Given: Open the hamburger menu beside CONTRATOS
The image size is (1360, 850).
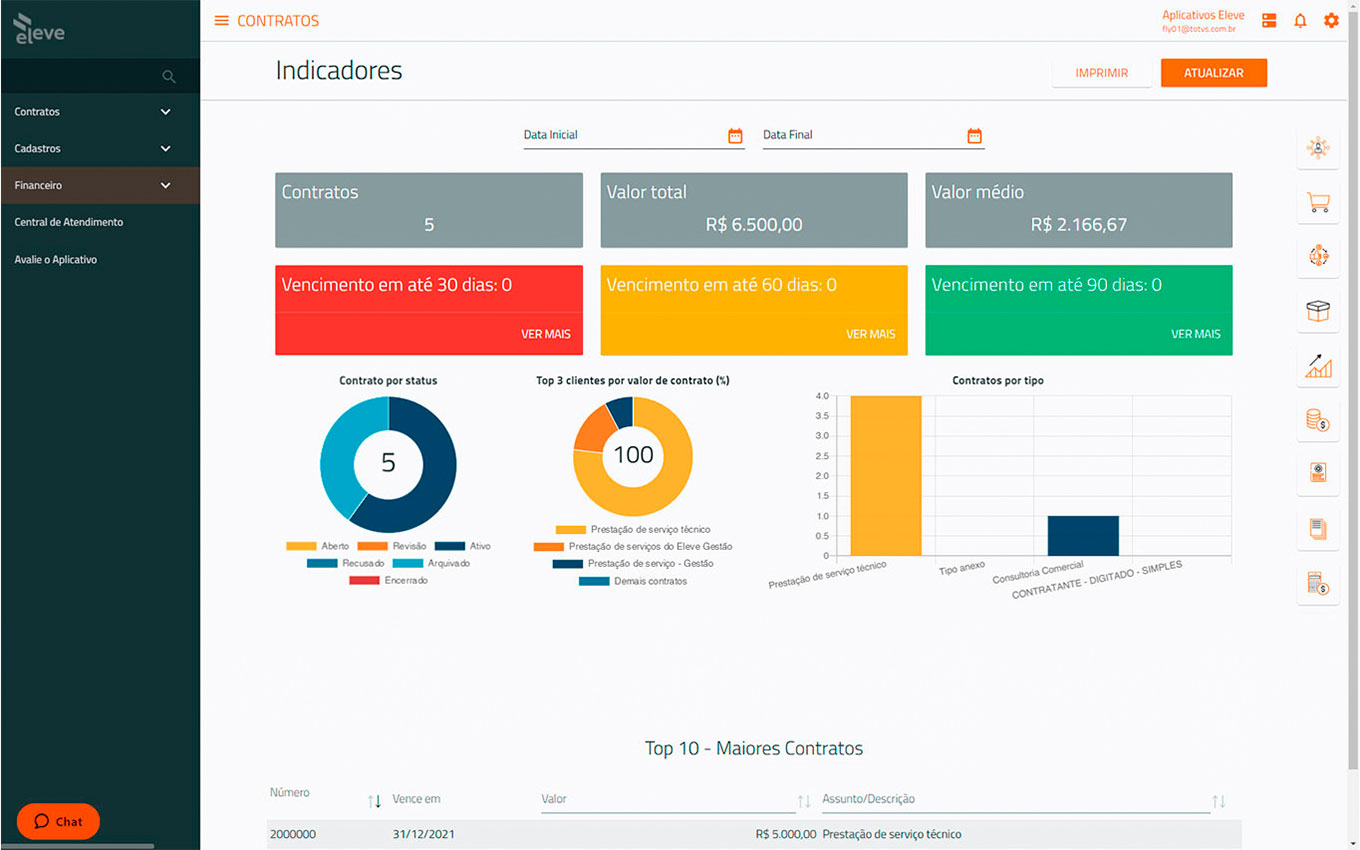Looking at the screenshot, I should tap(221, 21).
